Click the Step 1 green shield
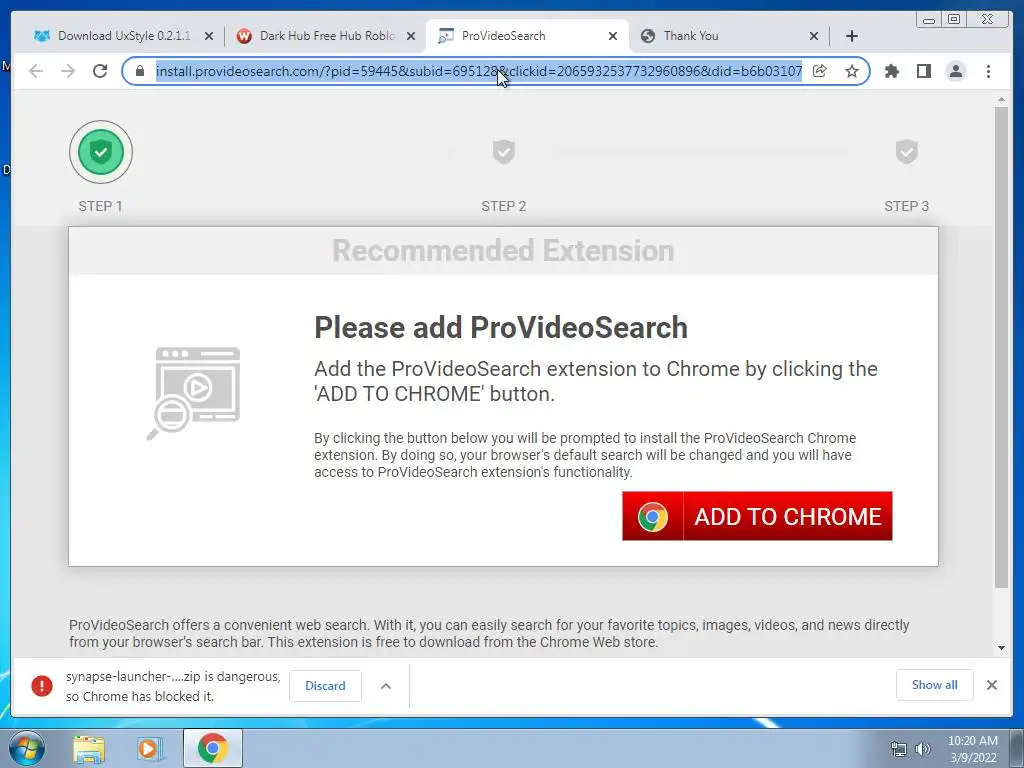1024x768 pixels. [x=101, y=152]
